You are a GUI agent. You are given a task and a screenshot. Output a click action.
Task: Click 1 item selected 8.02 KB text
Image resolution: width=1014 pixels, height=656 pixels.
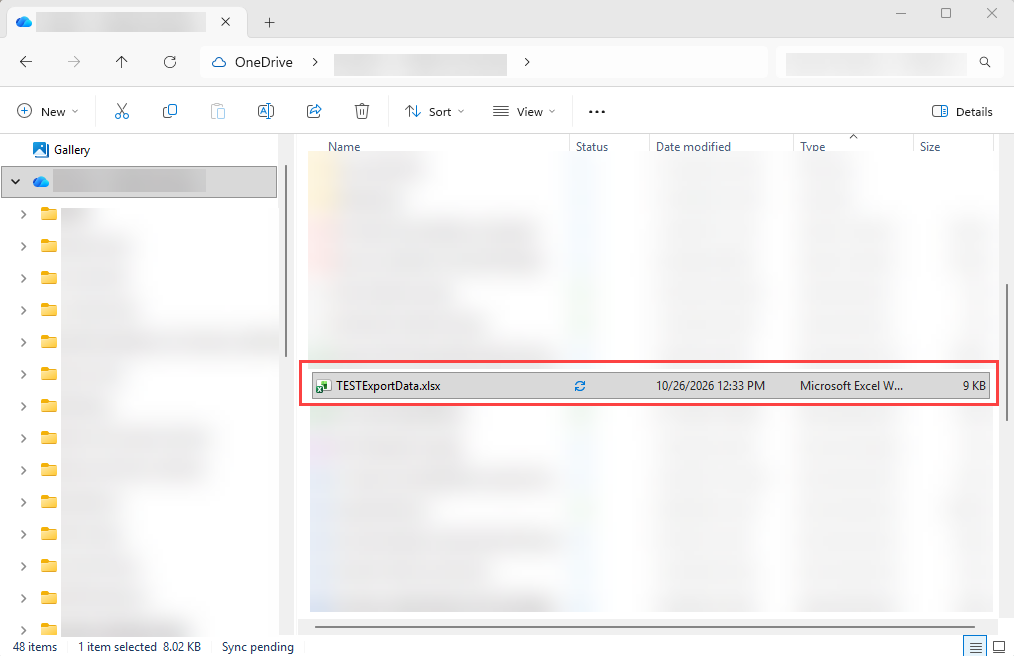click(x=140, y=647)
